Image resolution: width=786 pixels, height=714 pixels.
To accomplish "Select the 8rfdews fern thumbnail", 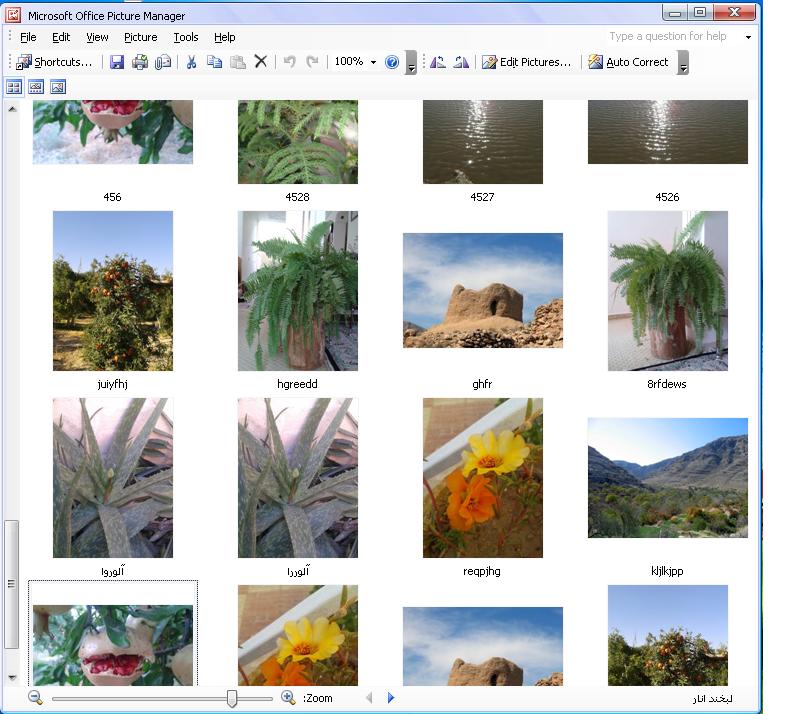I will pos(668,291).
